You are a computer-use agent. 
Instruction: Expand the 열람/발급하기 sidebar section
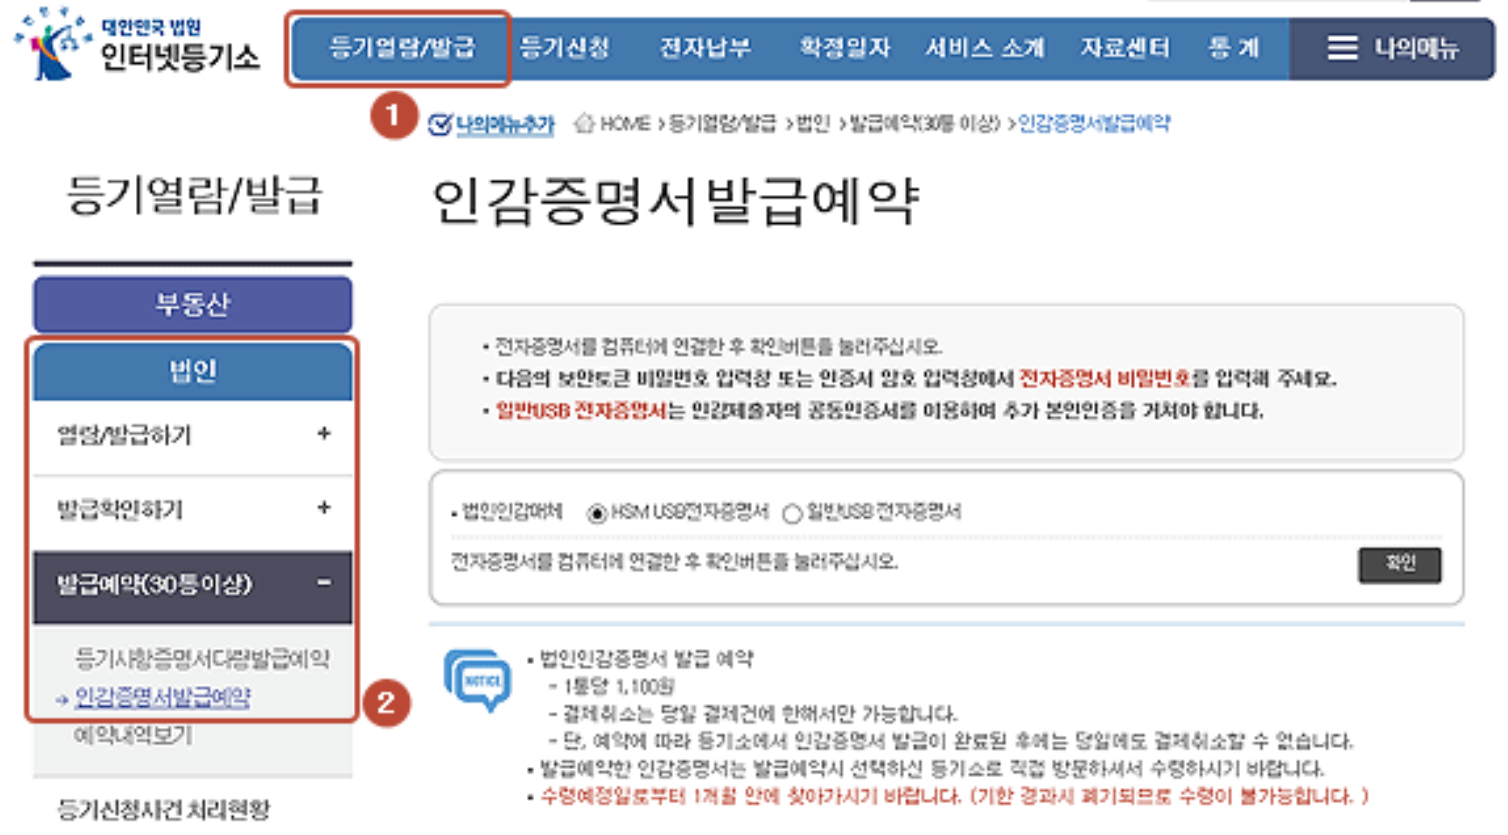(x=192, y=434)
